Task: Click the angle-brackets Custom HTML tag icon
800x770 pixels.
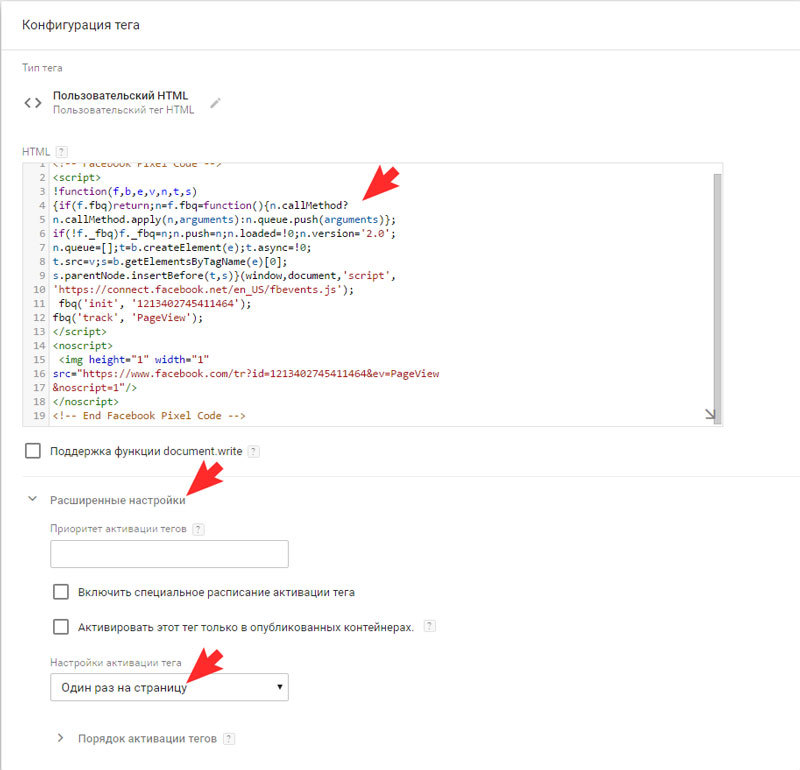Action: pyautogui.click(x=33, y=103)
